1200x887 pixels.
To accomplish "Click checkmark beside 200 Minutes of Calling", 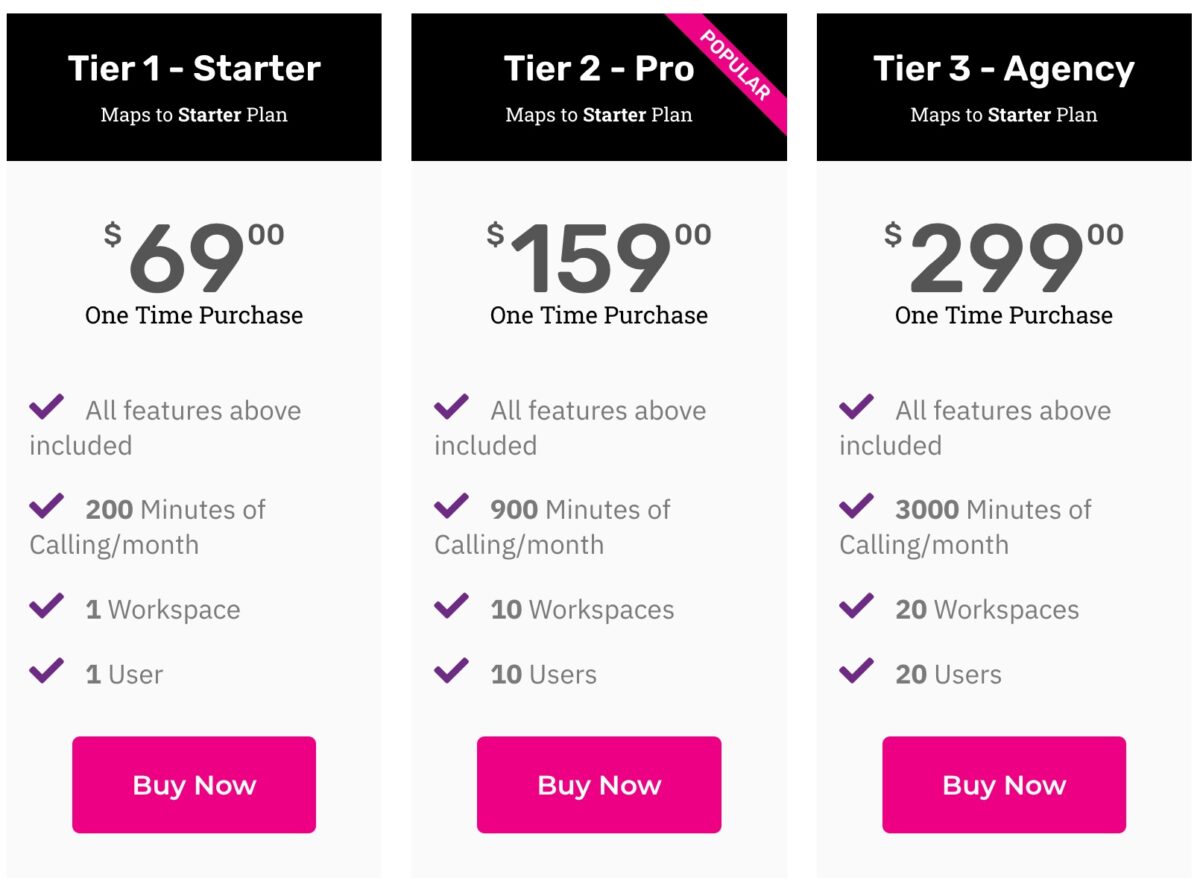I will pyautogui.click(x=47, y=506).
